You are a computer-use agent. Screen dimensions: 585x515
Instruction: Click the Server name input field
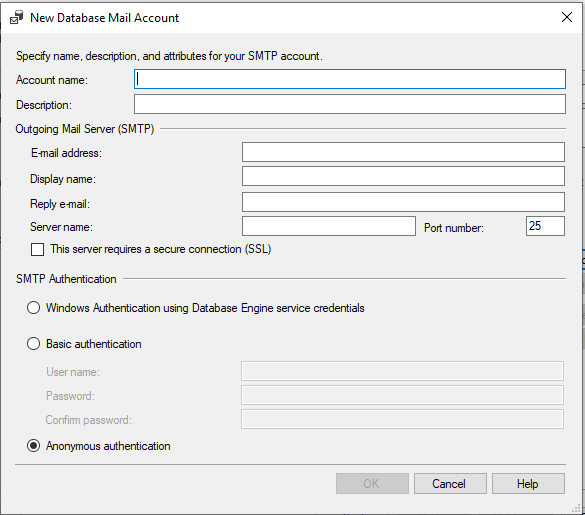(x=329, y=226)
